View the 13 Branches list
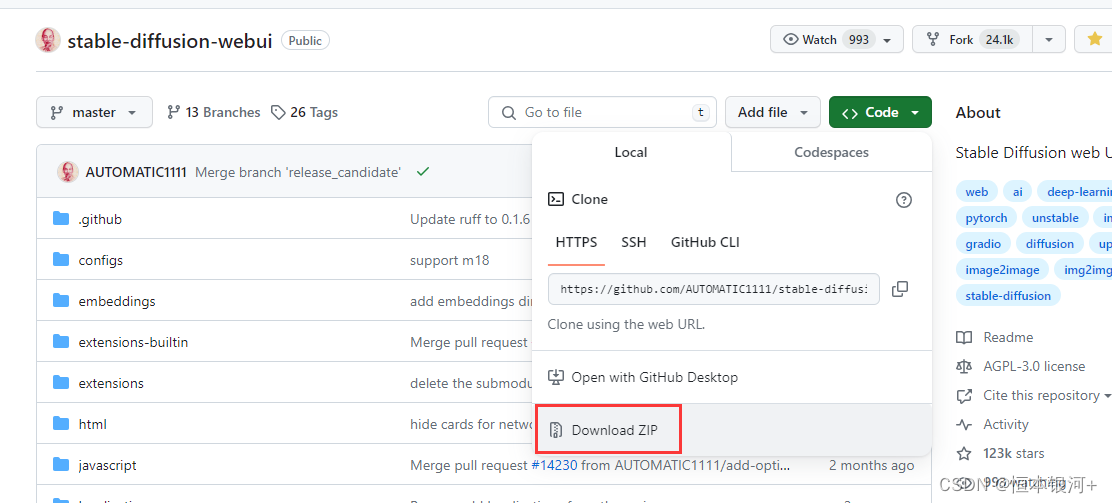Image resolution: width=1112 pixels, height=503 pixels. pyautogui.click(x=213, y=112)
